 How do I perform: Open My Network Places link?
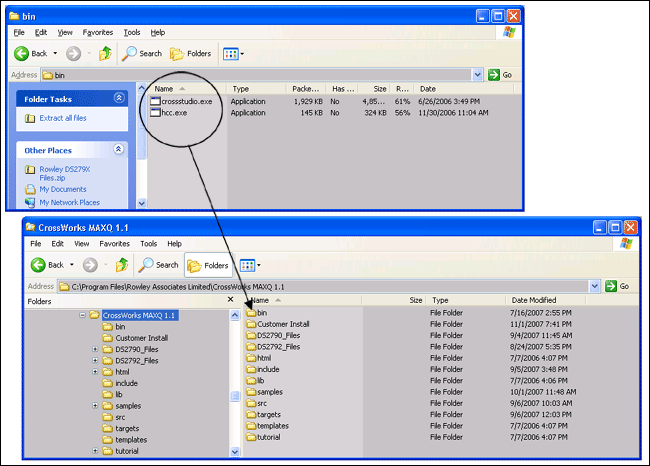pos(70,202)
